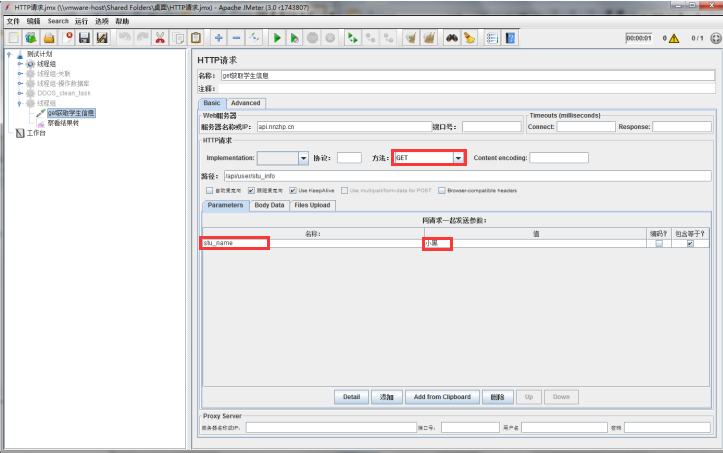Click the Save As icon

[x=102, y=38]
